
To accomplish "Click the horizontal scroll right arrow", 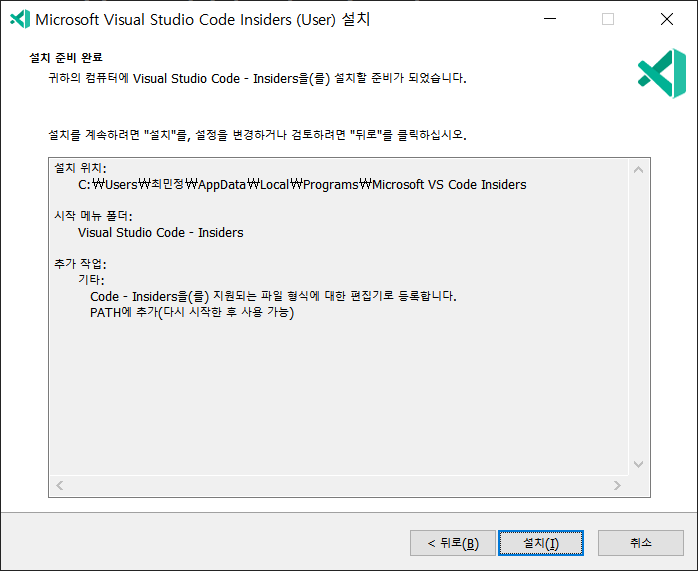I will tap(617, 485).
